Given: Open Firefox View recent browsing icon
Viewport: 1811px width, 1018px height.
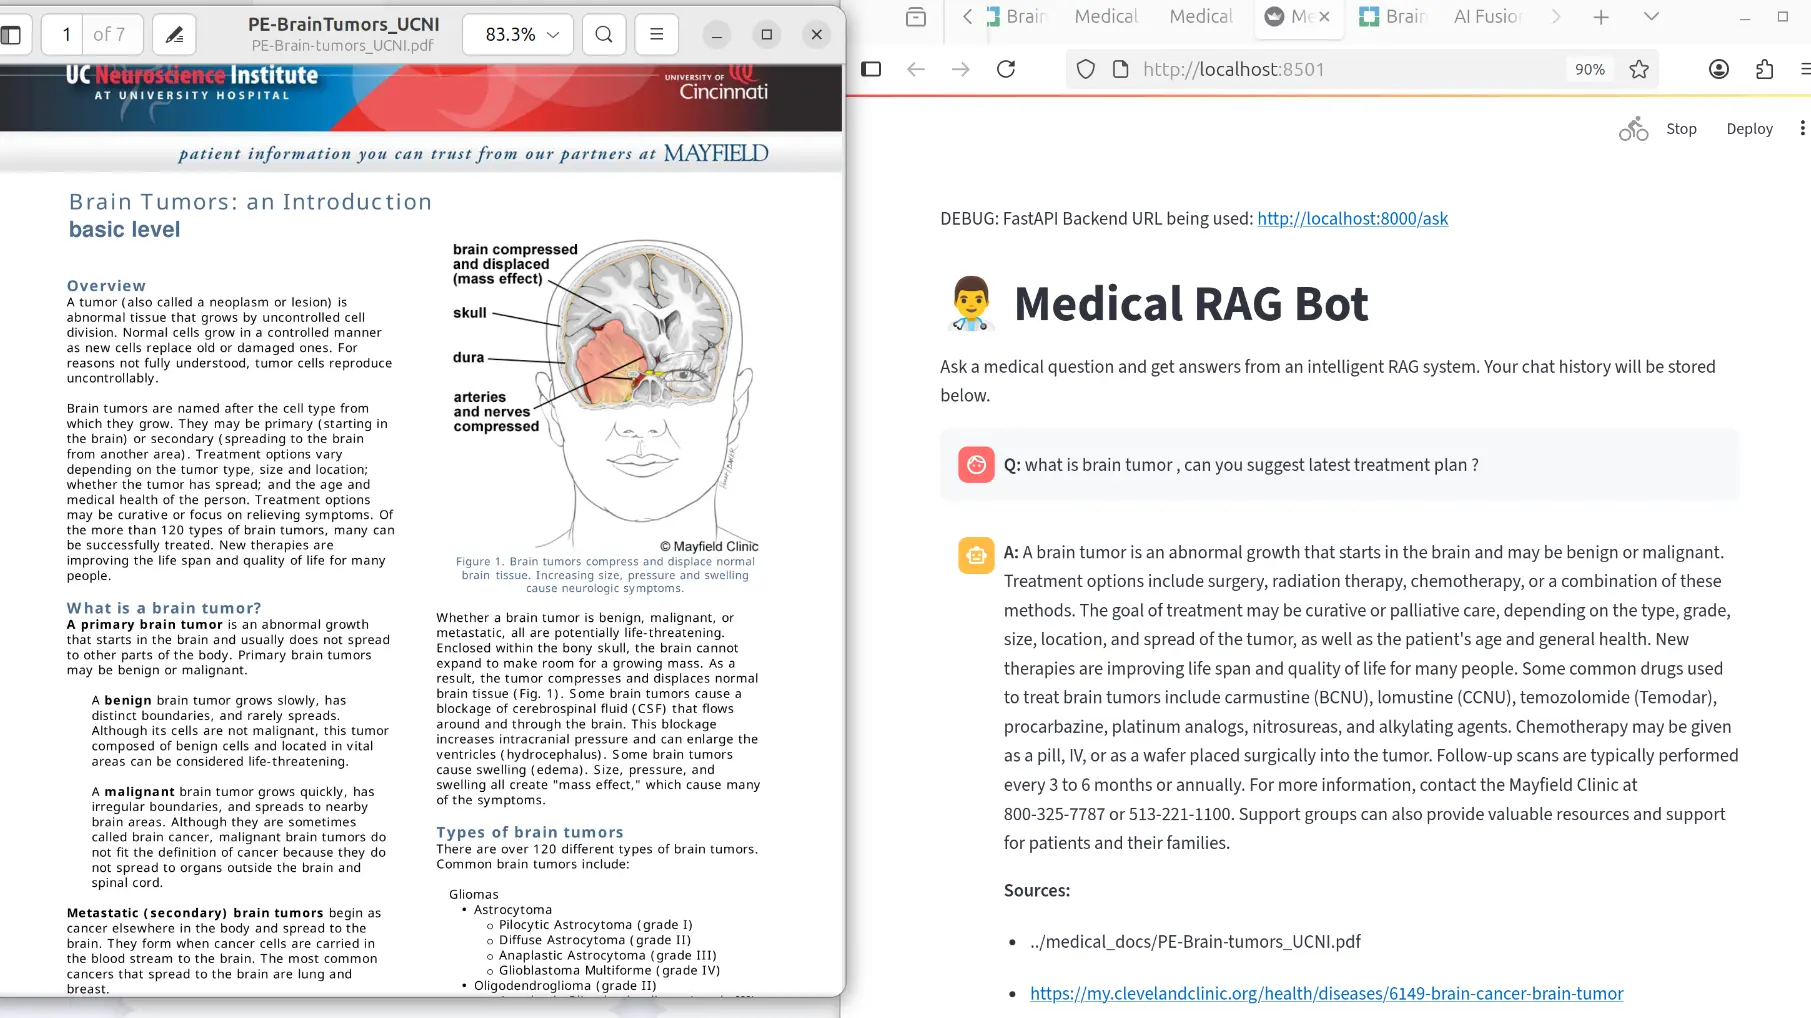Looking at the screenshot, I should (915, 17).
